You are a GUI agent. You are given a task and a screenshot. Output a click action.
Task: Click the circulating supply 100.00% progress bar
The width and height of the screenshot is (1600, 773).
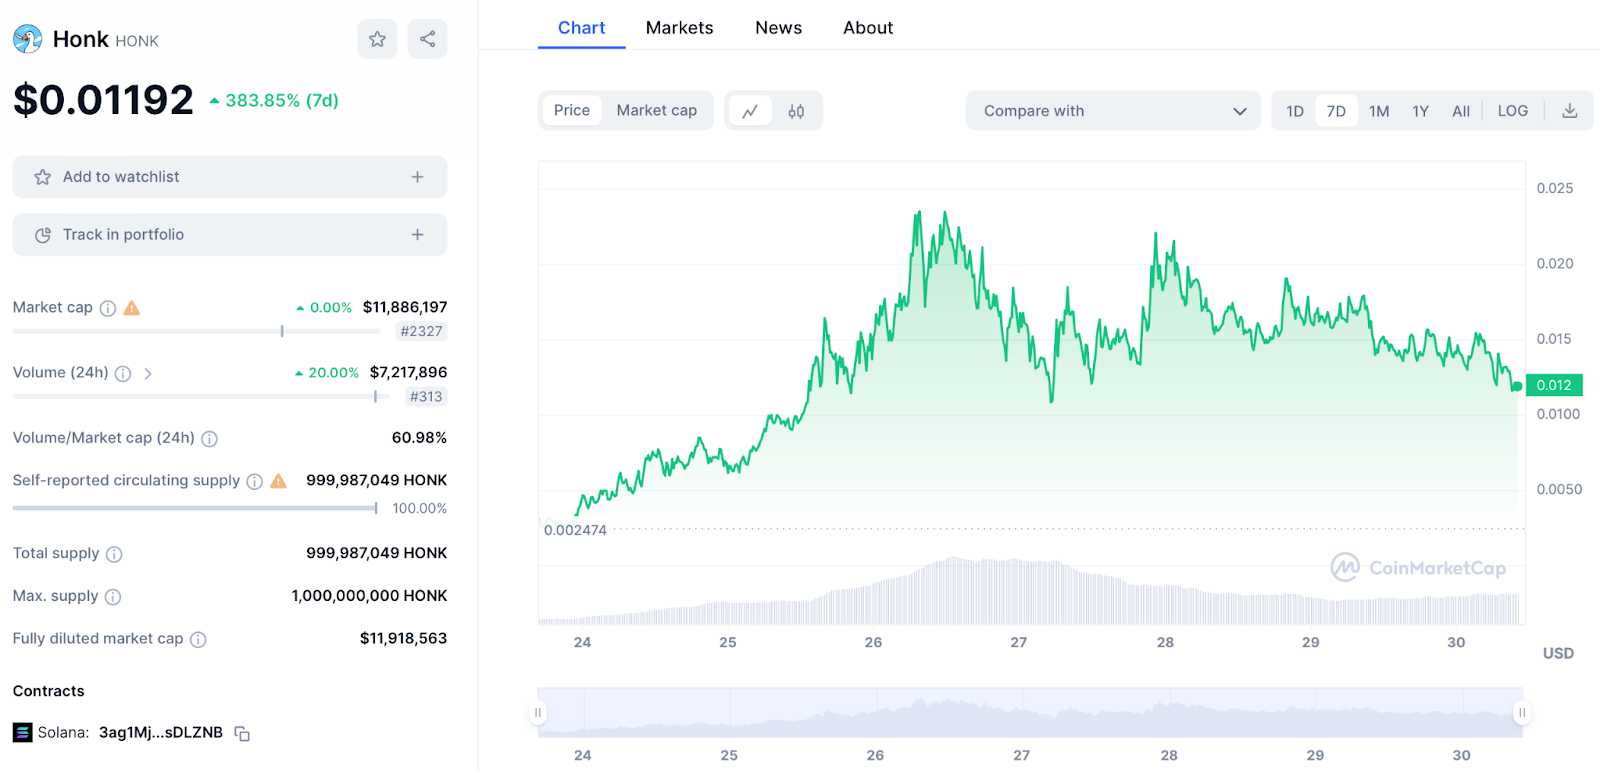pos(195,508)
